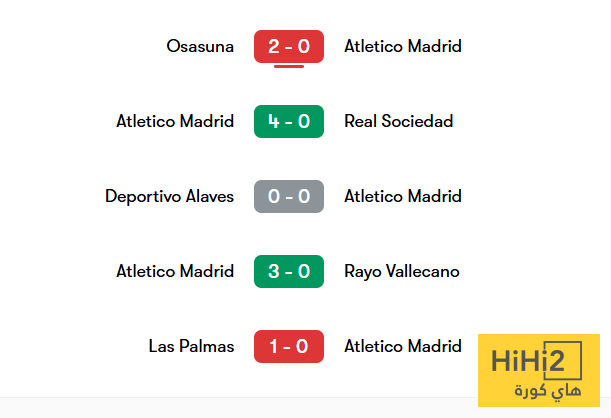The height and width of the screenshot is (418, 611).
Task: Open Atletico Madrid opposite Las Palmas
Action: 403,346
